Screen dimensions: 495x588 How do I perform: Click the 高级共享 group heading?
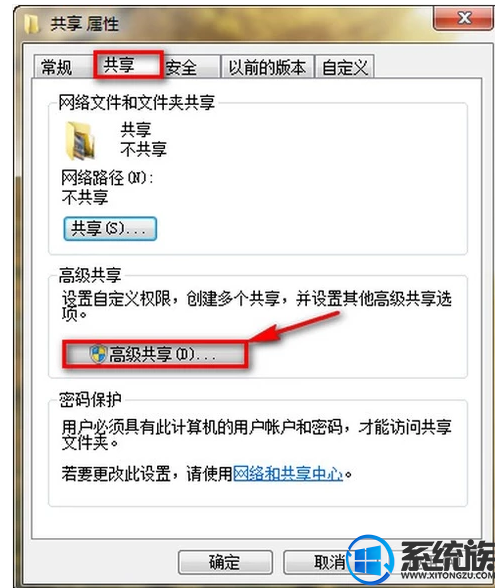[x=90, y=276]
